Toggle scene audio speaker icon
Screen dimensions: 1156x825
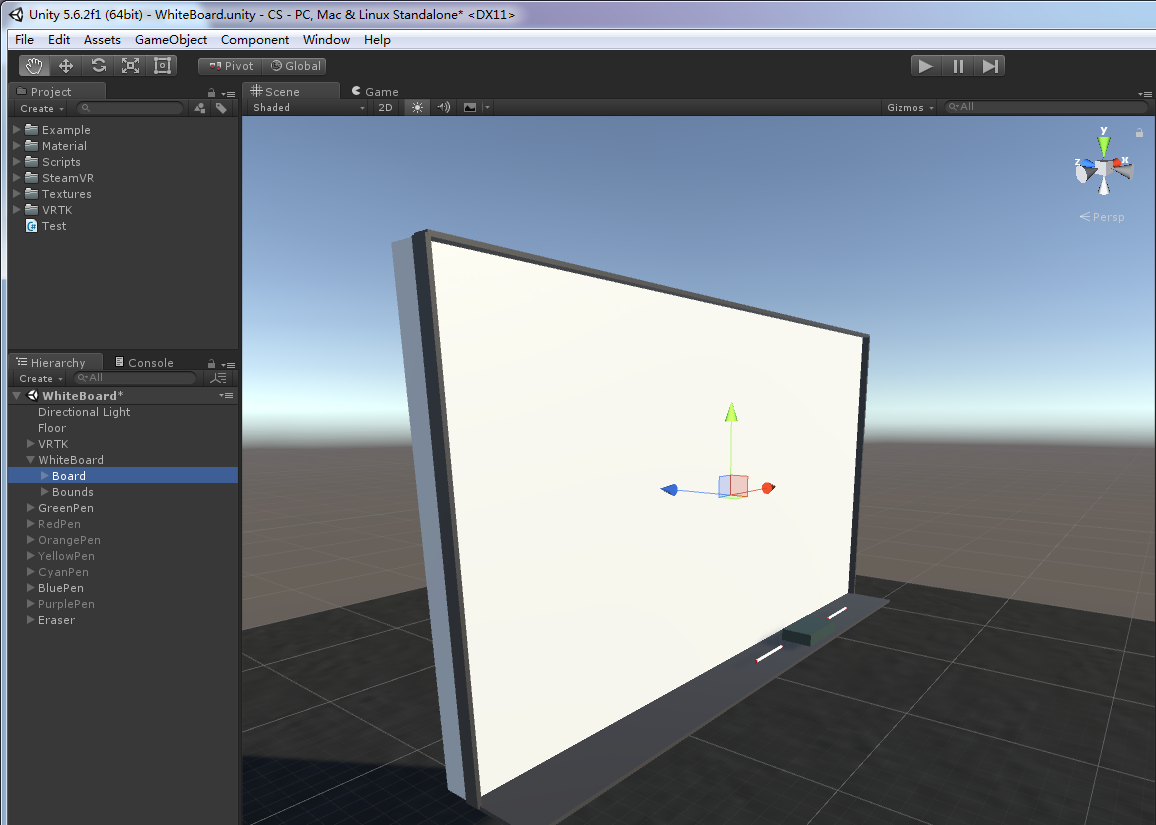(x=443, y=108)
